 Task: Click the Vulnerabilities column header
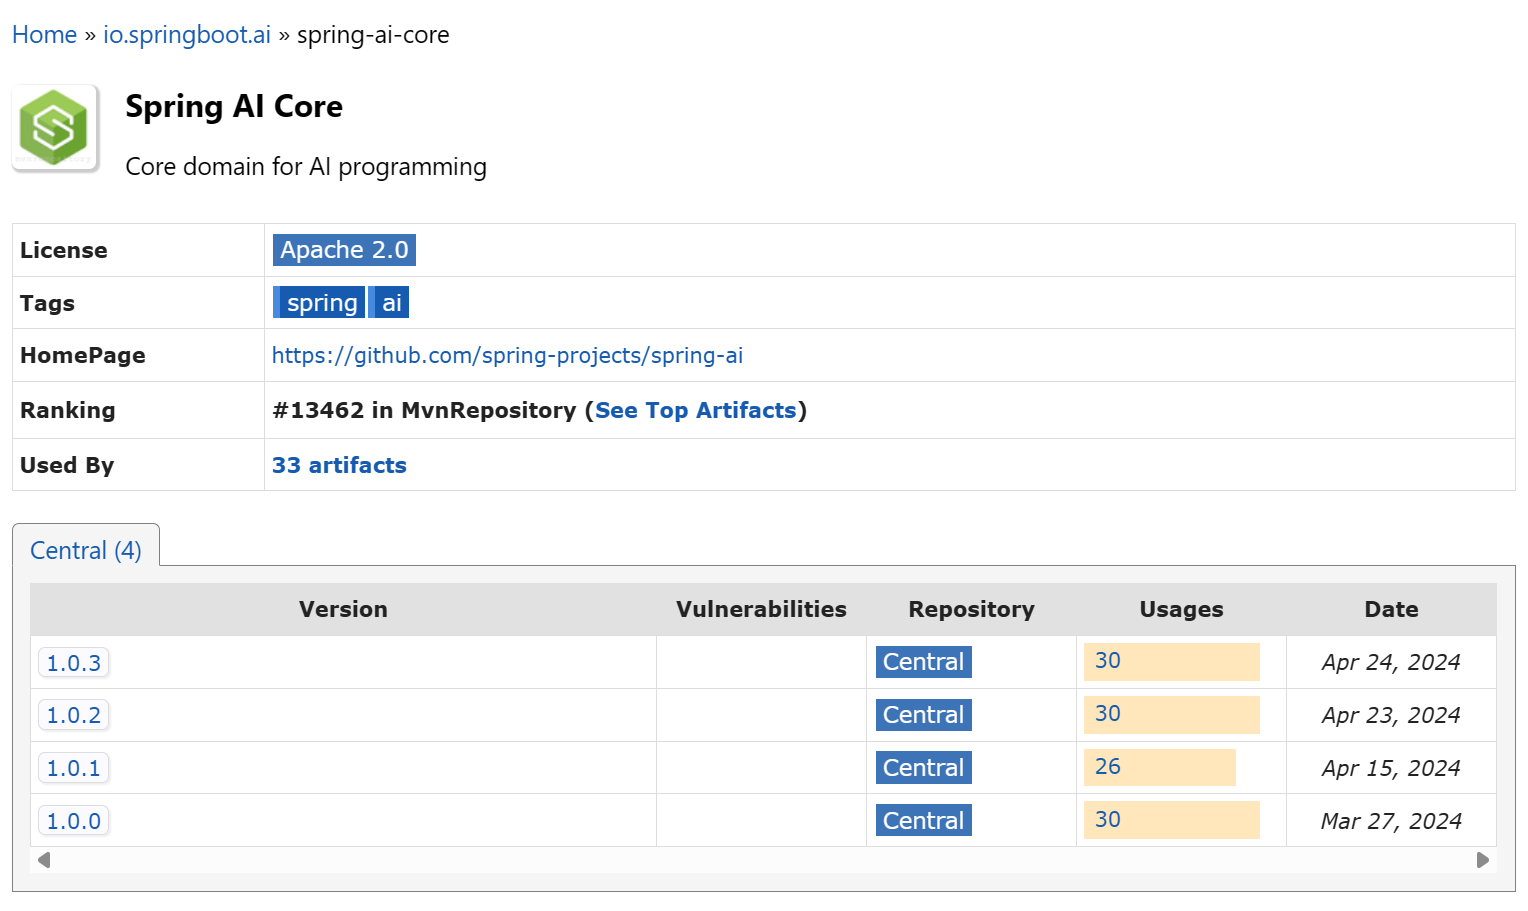point(761,609)
